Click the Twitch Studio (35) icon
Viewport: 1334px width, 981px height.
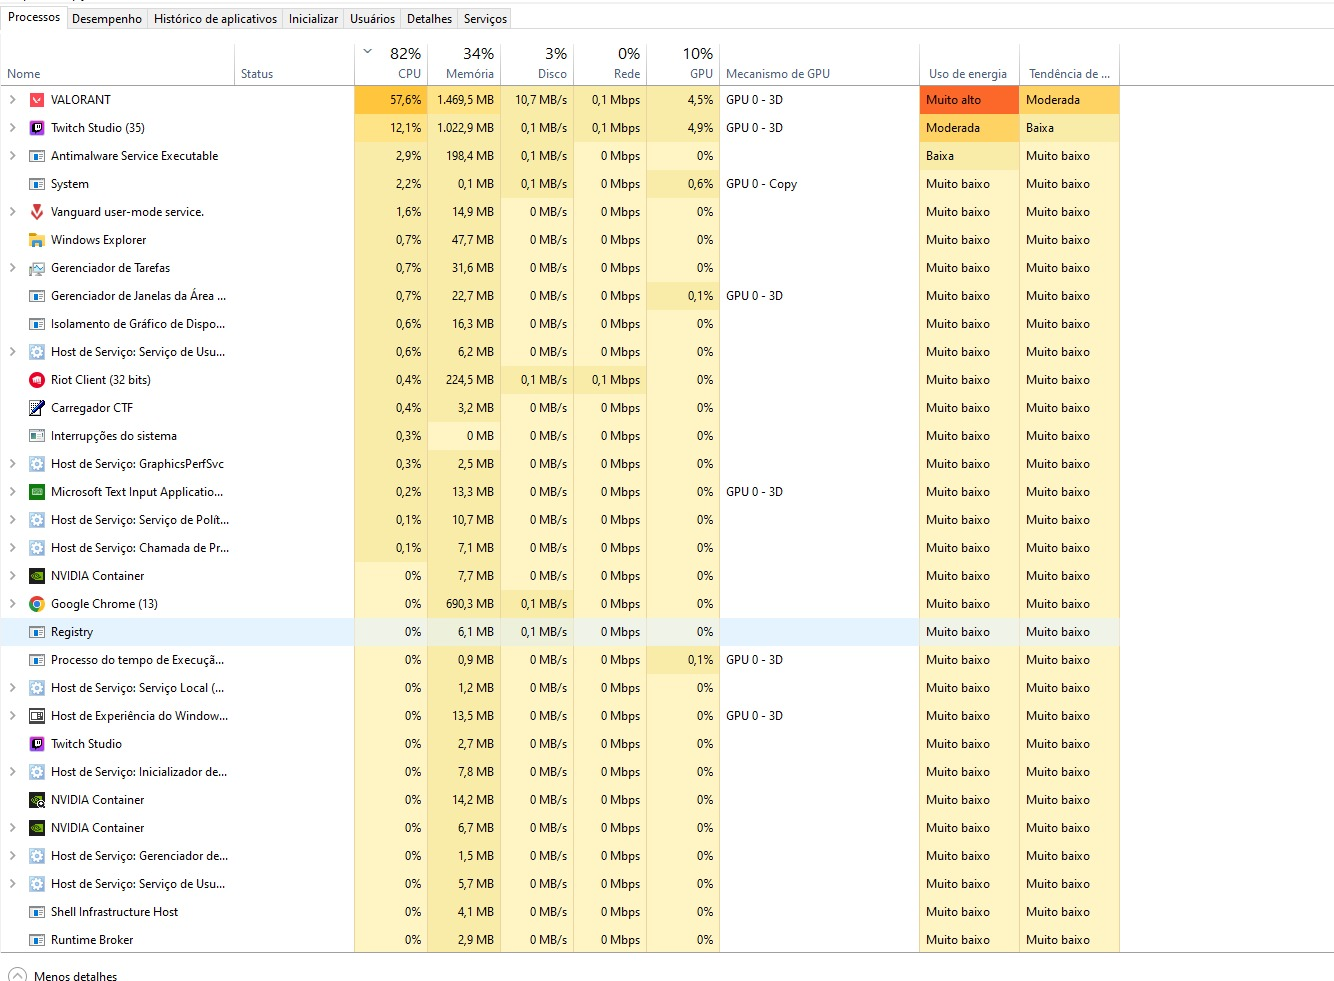tap(37, 128)
